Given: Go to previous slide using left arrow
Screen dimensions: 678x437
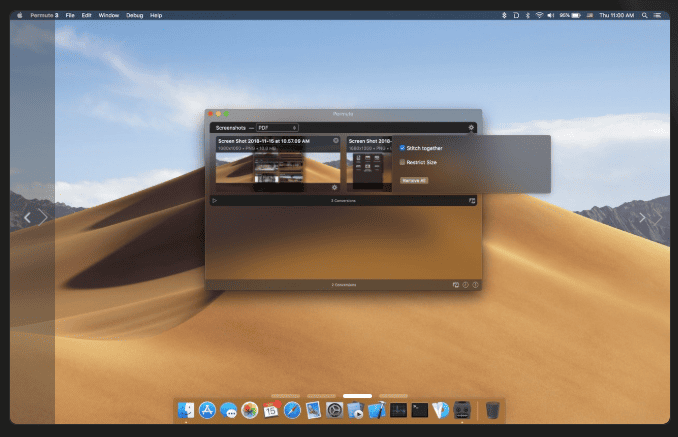Looking at the screenshot, I should click(x=28, y=217).
